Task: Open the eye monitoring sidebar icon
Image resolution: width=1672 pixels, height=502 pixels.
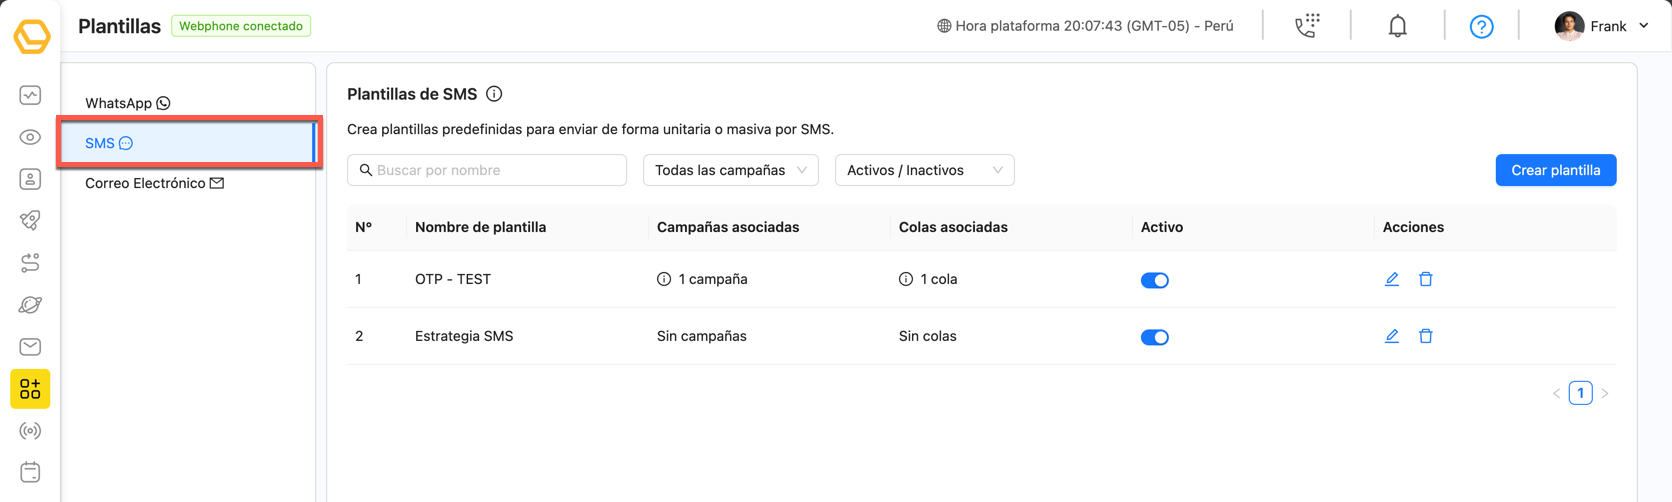Action: [x=30, y=137]
